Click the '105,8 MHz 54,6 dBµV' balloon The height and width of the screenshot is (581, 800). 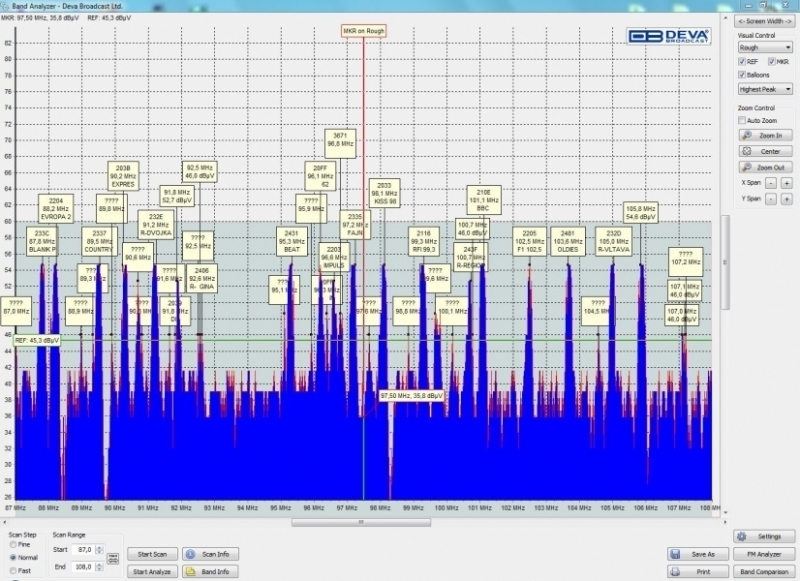[640, 213]
